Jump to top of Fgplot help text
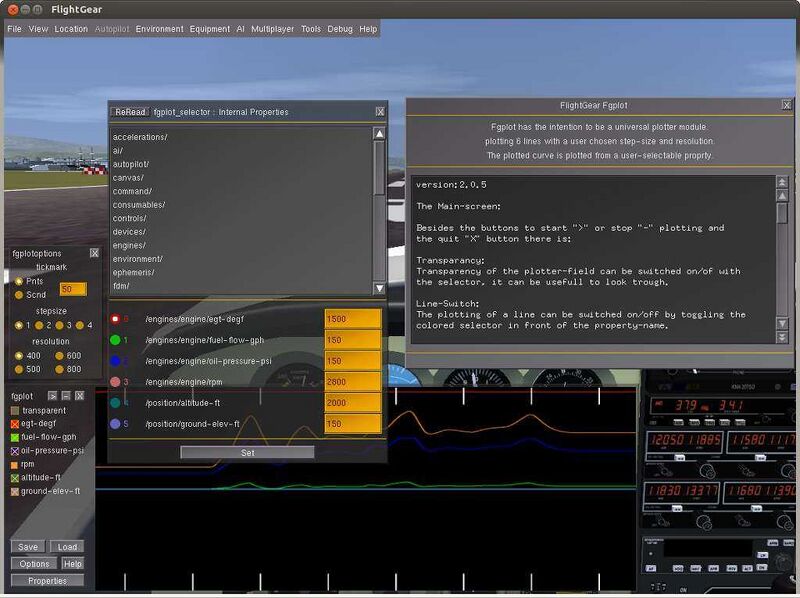Screen dimensions: 800x598 pyautogui.click(x=782, y=182)
